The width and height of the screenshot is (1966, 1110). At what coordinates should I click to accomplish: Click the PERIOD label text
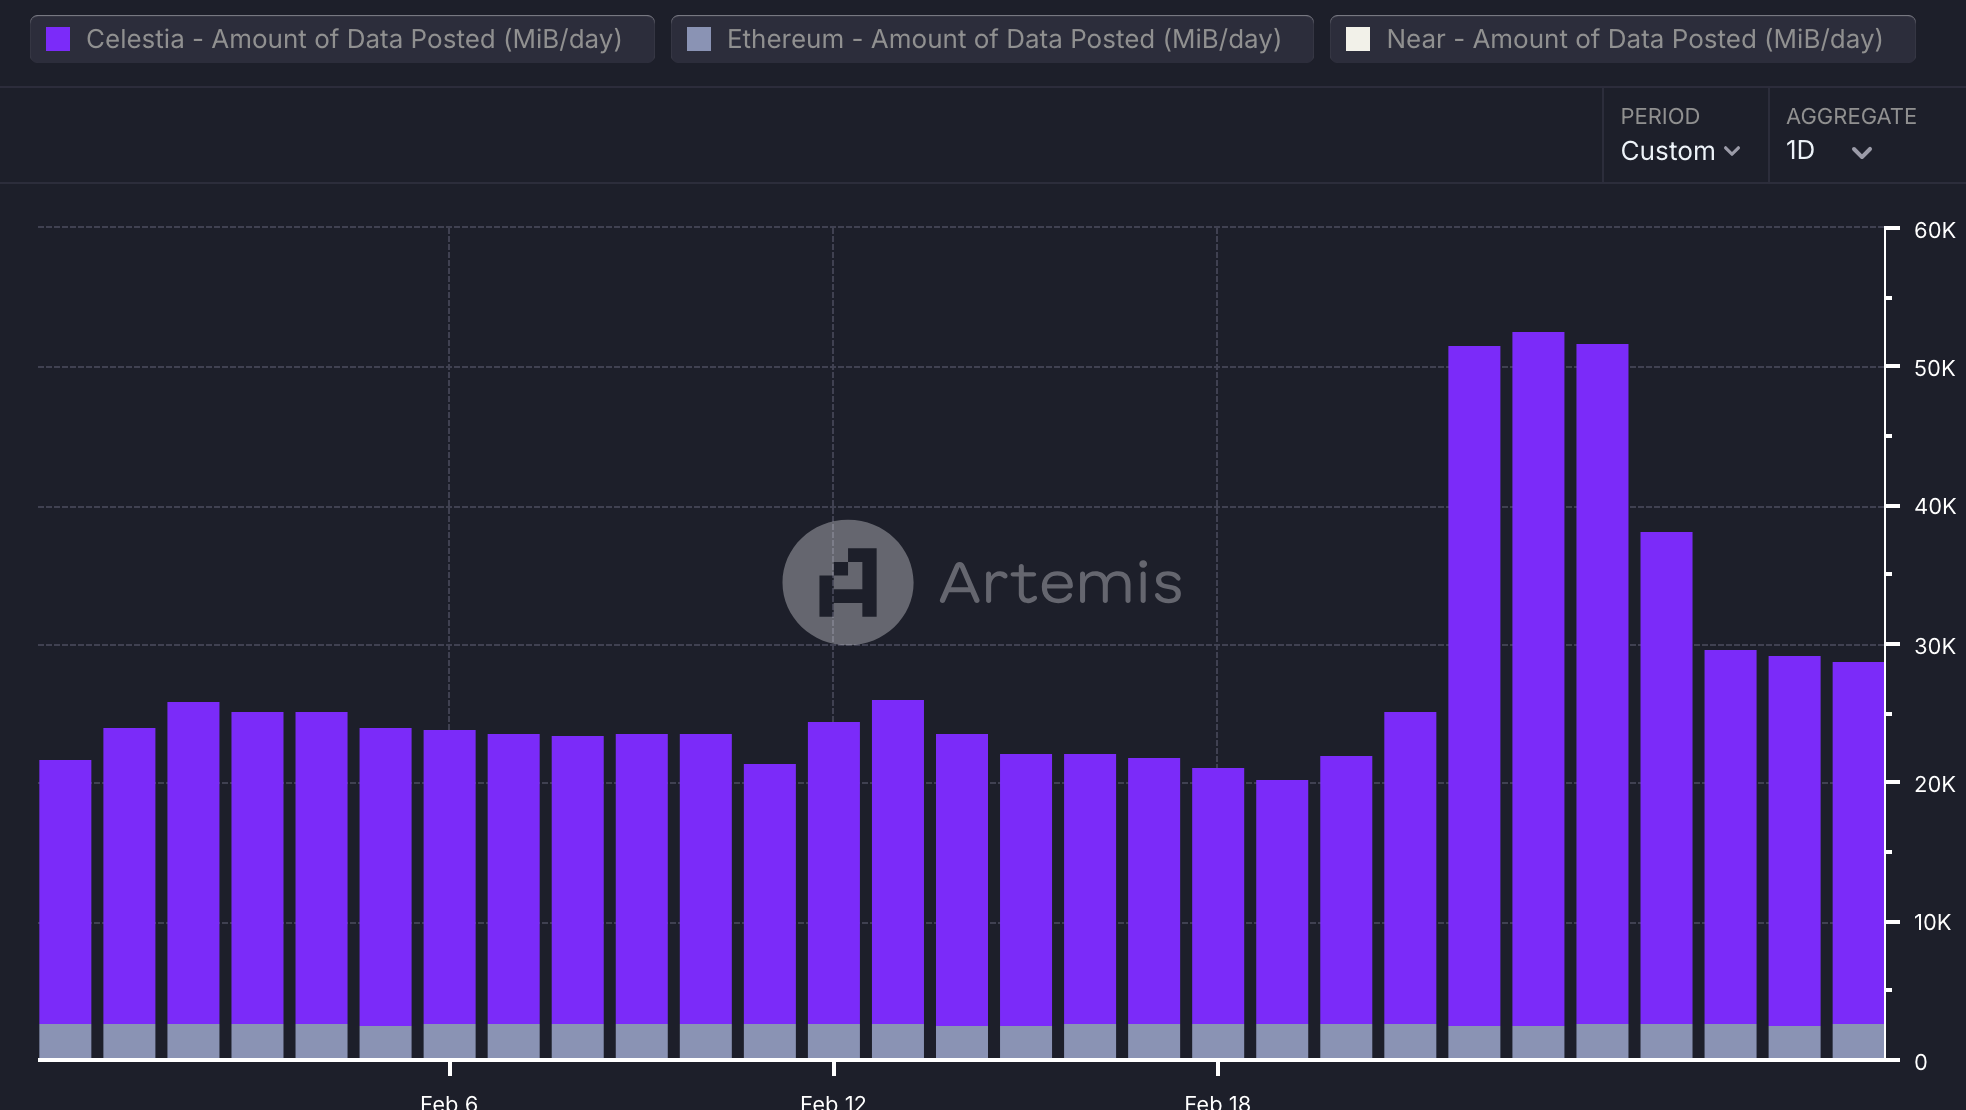point(1660,116)
